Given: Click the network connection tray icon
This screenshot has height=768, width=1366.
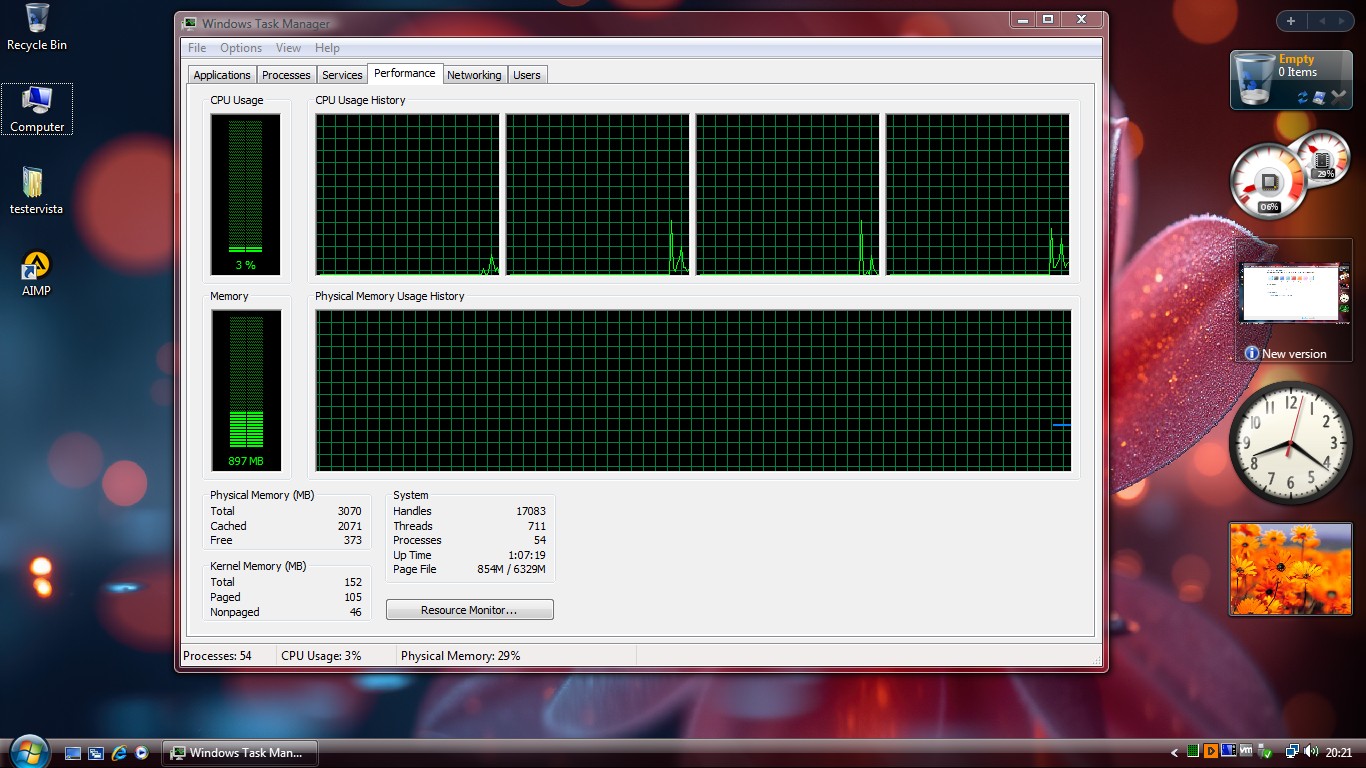Looking at the screenshot, I should [x=1292, y=751].
